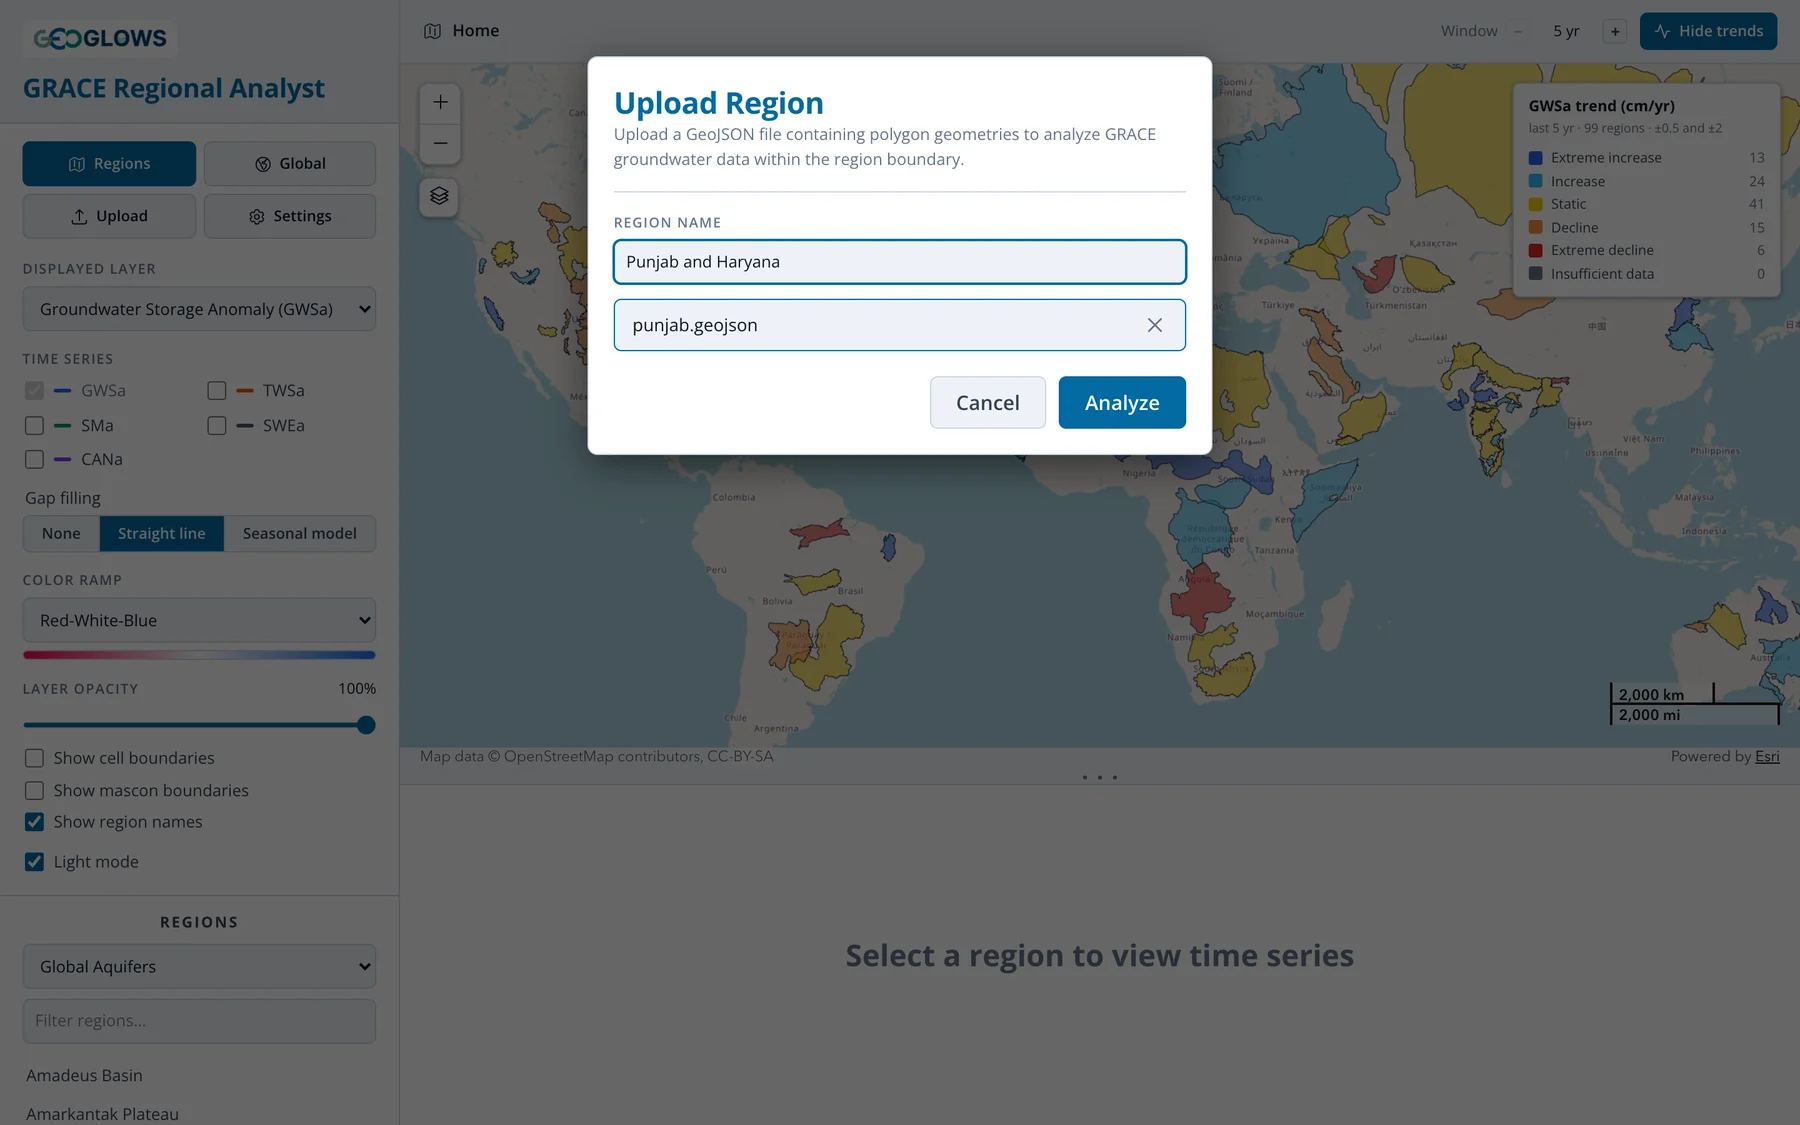The image size is (1800, 1125).
Task: Cancel the Upload Region dialog
Action: [x=987, y=402]
